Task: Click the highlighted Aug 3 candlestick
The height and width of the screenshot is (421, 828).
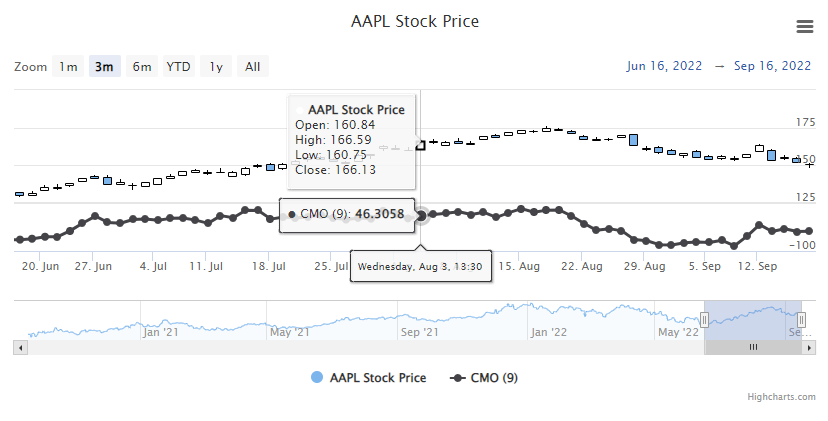Action: pyautogui.click(x=421, y=145)
